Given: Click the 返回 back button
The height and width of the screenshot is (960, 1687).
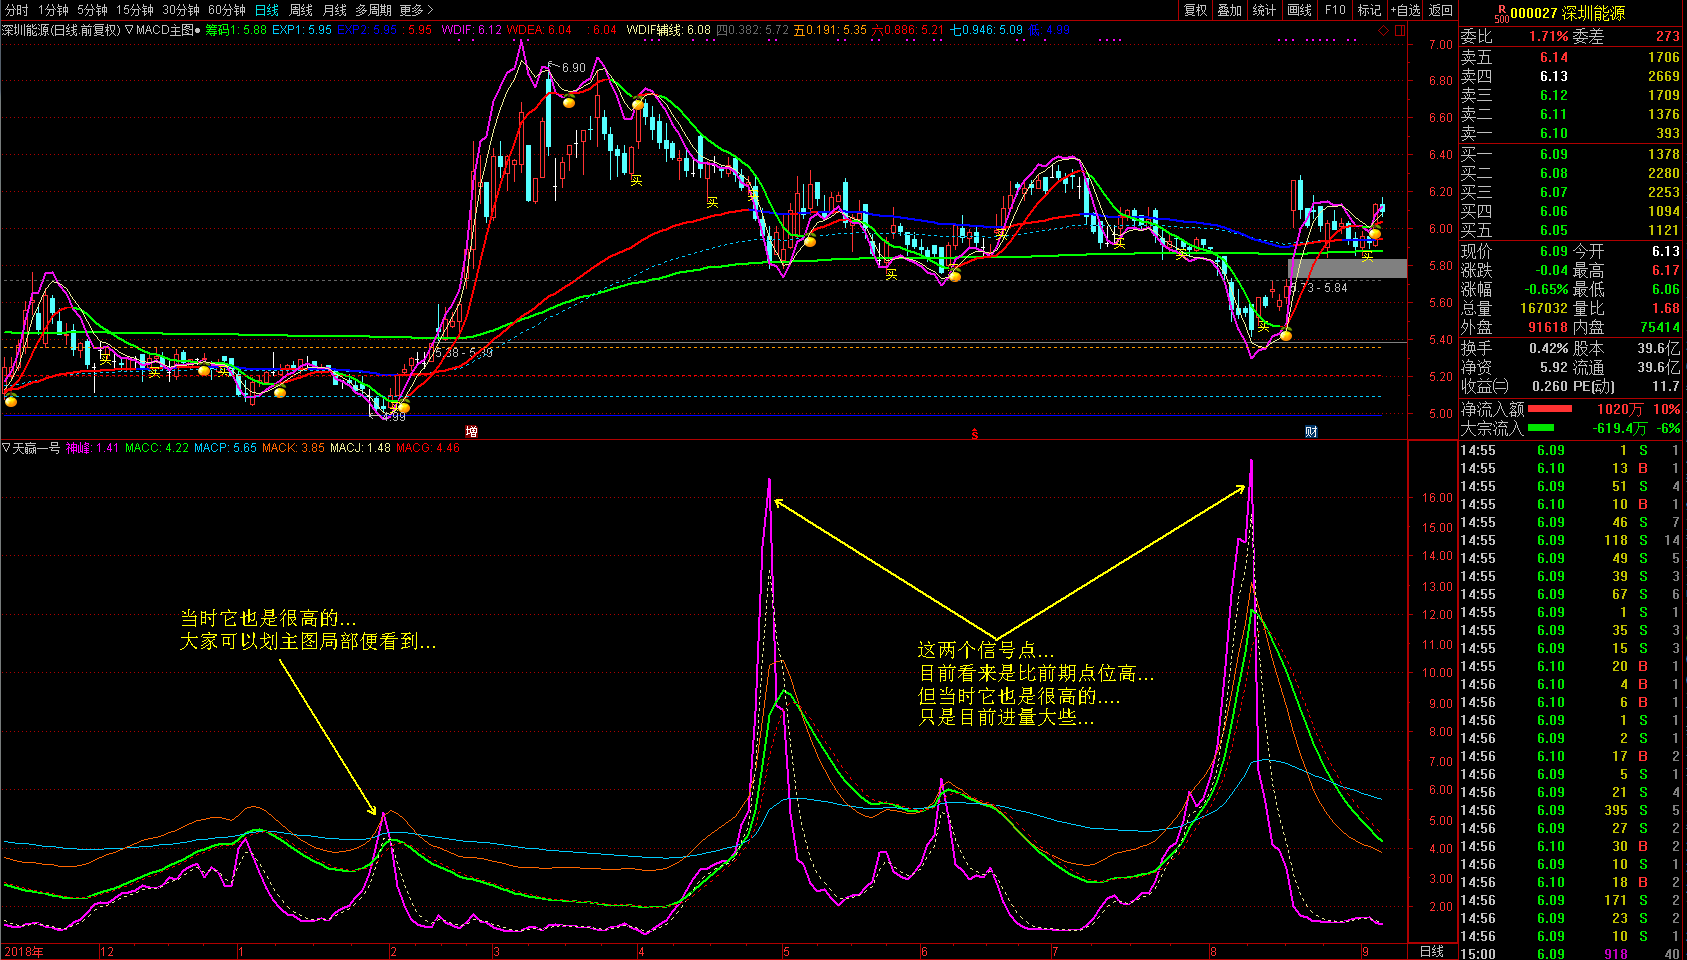Looking at the screenshot, I should (x=1440, y=10).
